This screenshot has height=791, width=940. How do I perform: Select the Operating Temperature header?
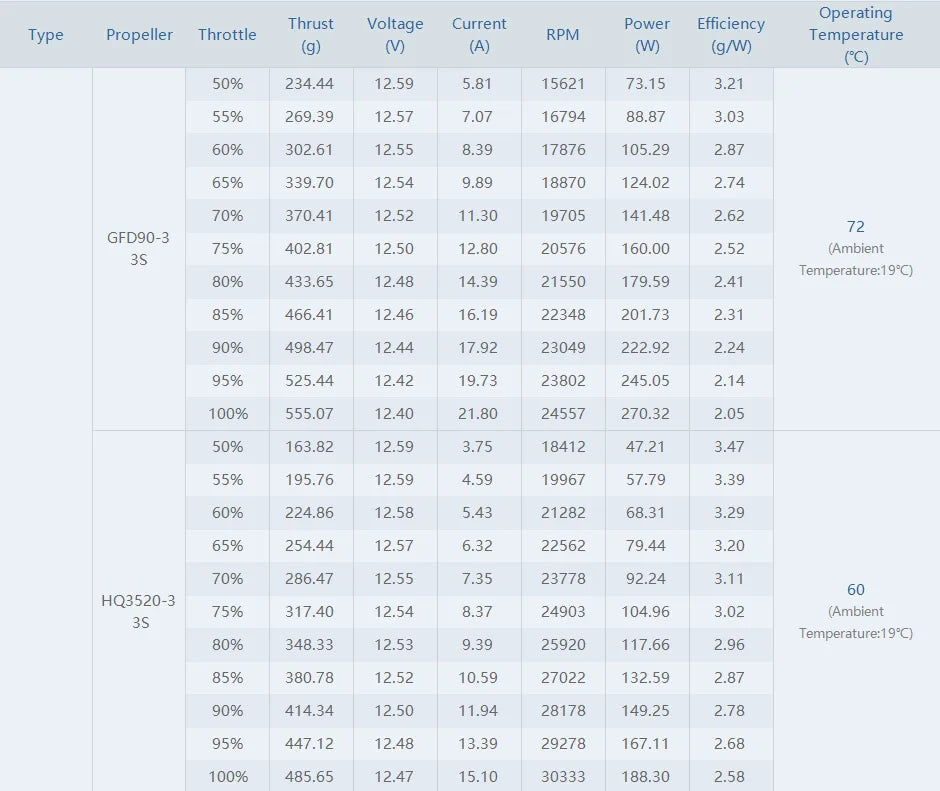click(x=856, y=35)
